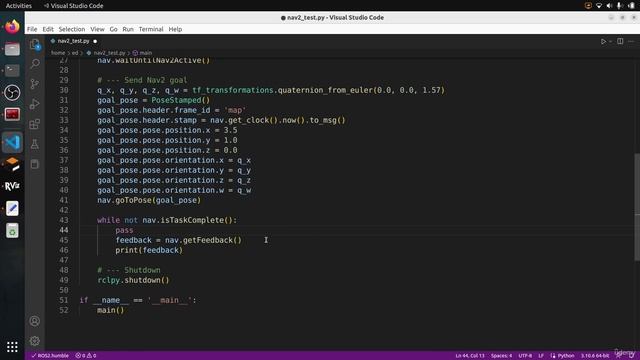640x360 pixels.
Task: Open network indicator in top bar
Action: click(x=599, y=6)
